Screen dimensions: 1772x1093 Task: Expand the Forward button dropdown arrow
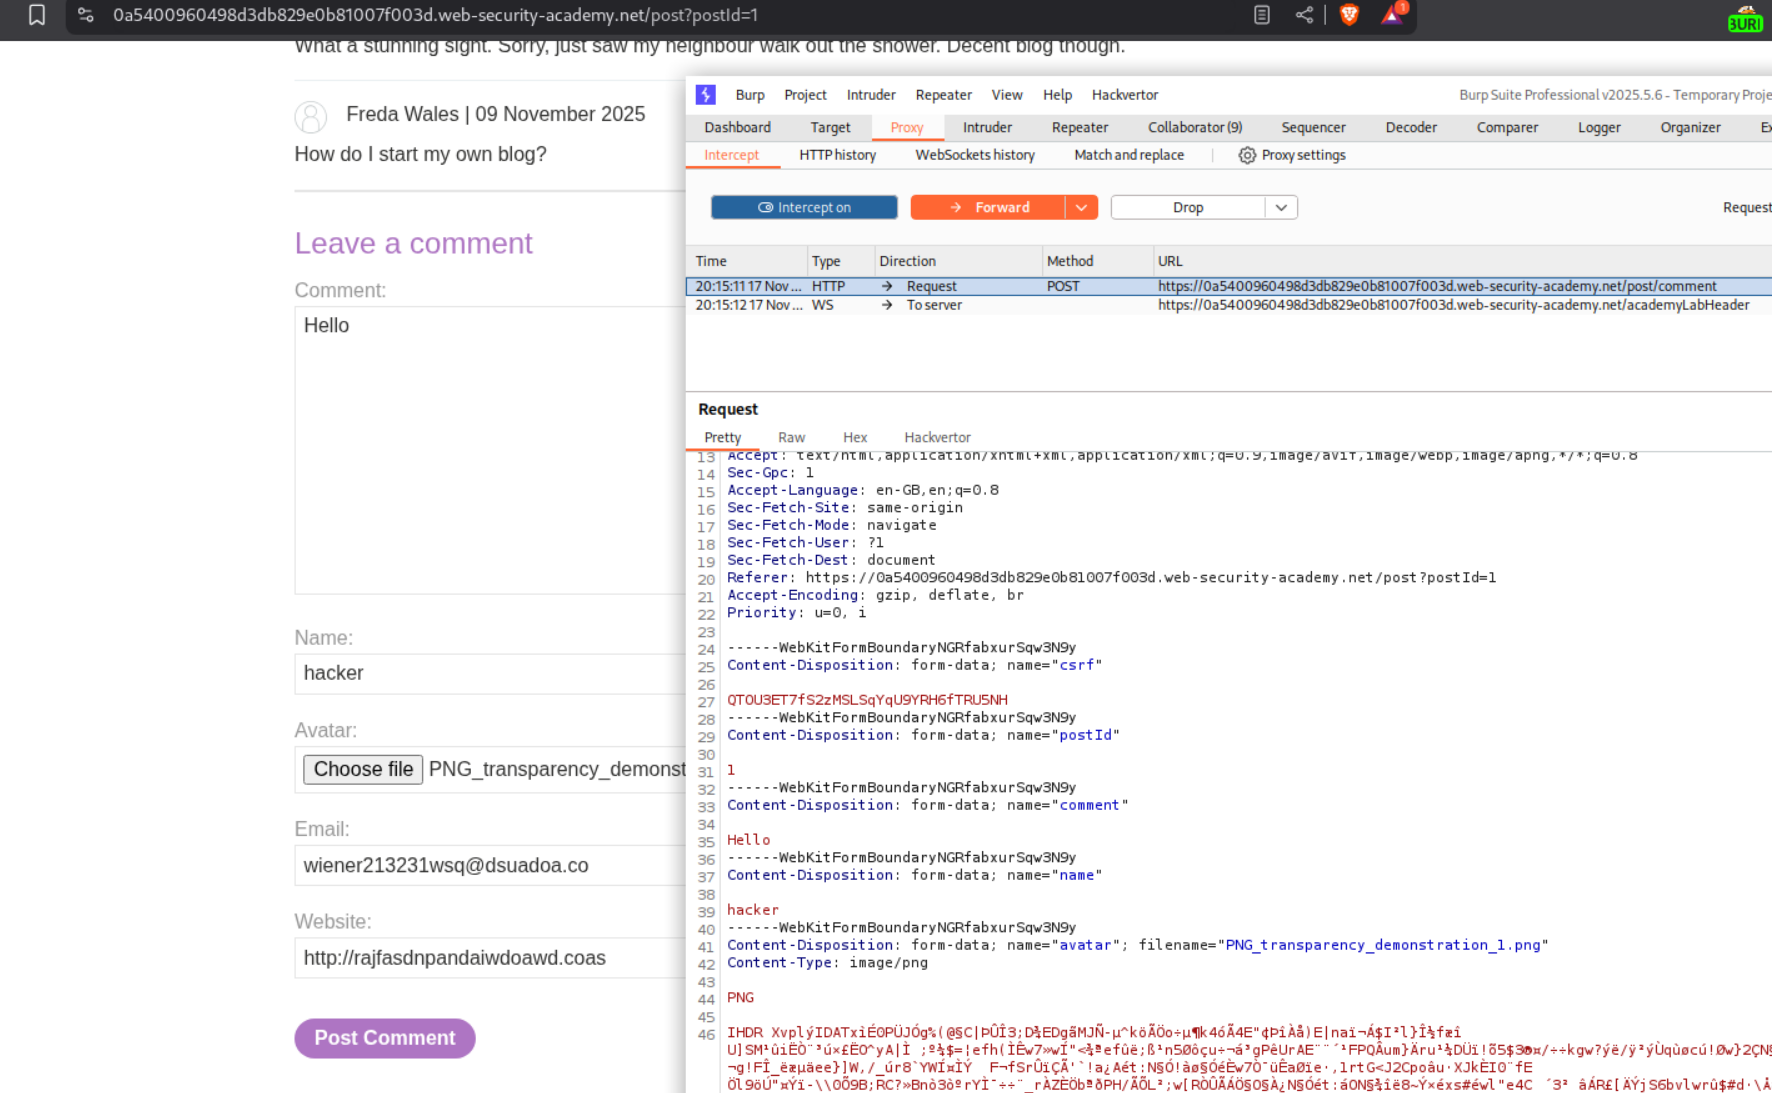(x=1081, y=207)
